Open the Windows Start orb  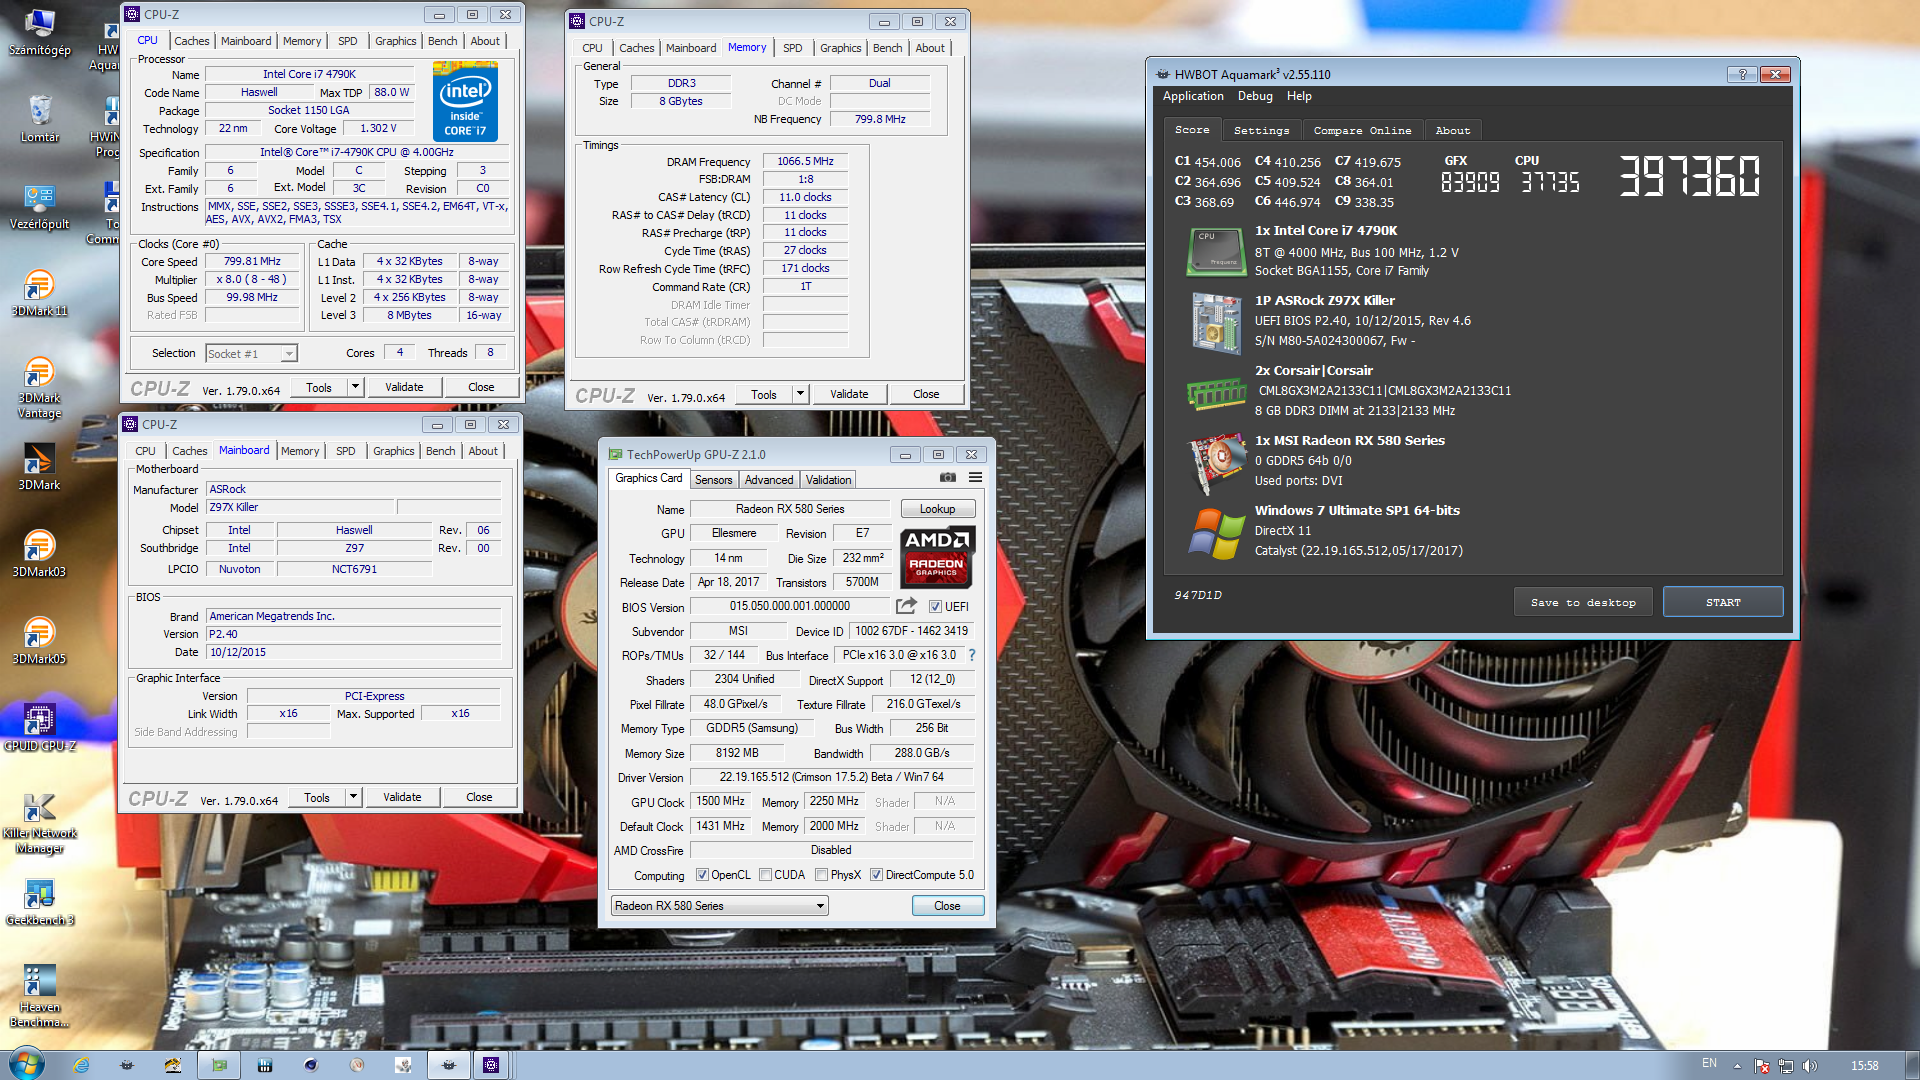pos(26,1064)
